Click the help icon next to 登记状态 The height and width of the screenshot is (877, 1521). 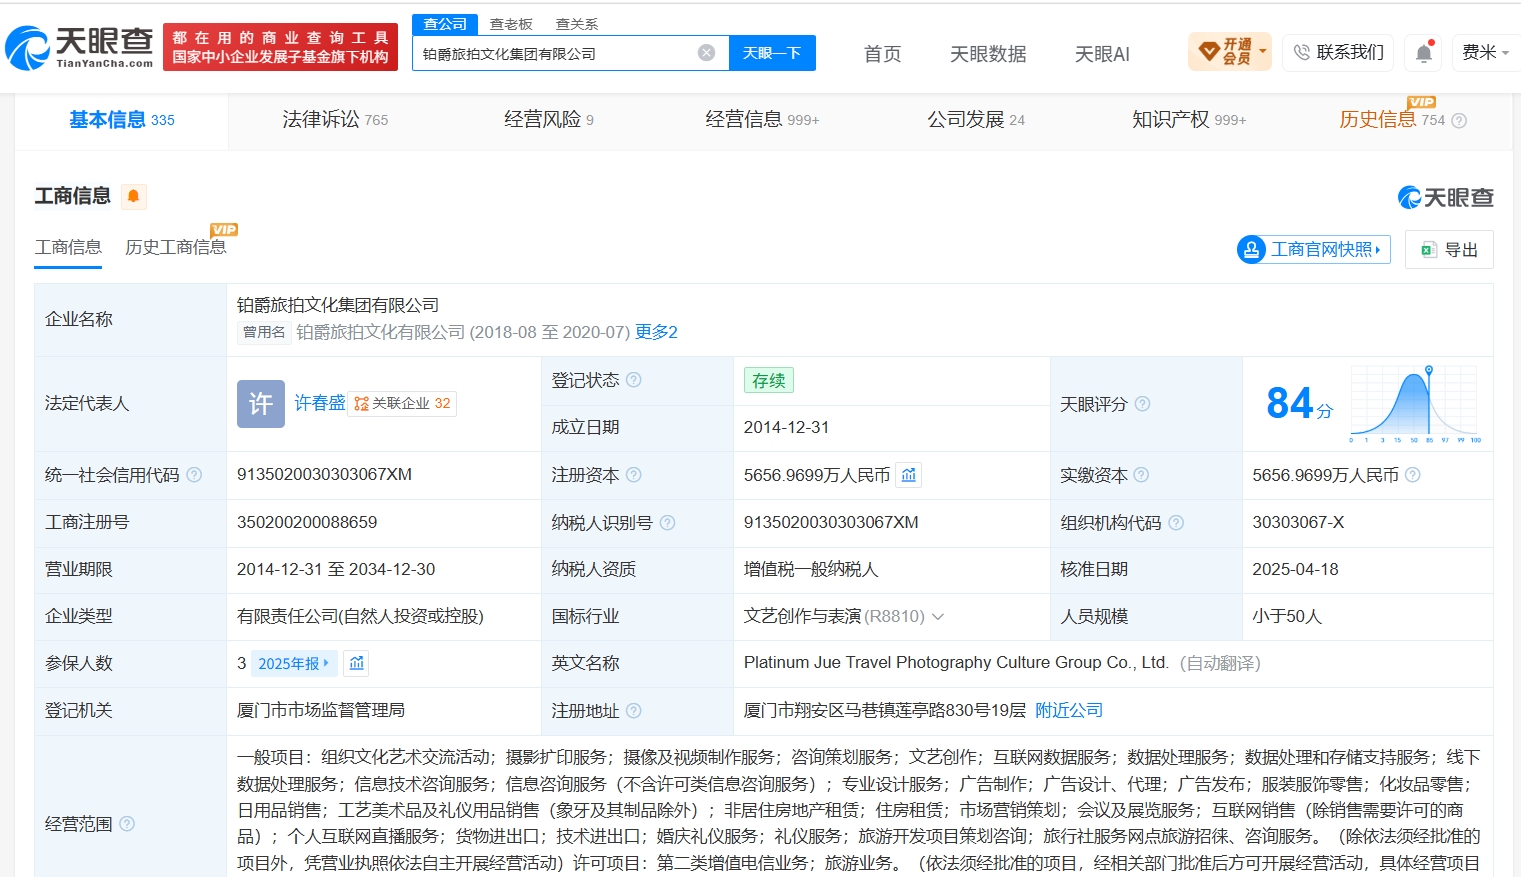tap(634, 380)
